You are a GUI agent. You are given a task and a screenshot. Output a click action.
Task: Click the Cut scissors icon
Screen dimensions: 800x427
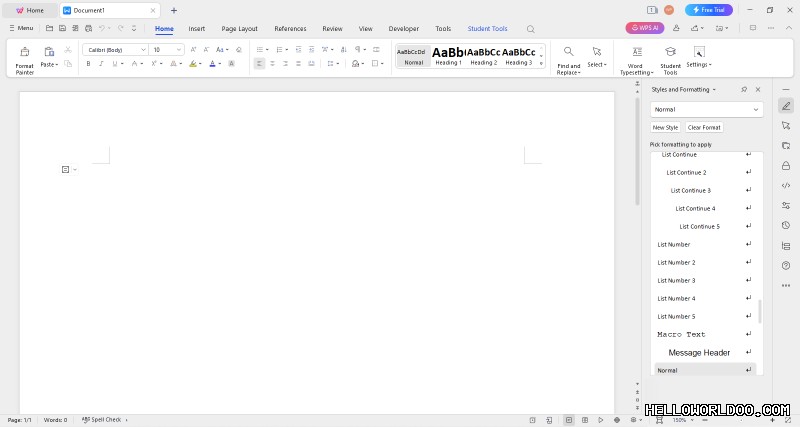pos(68,50)
